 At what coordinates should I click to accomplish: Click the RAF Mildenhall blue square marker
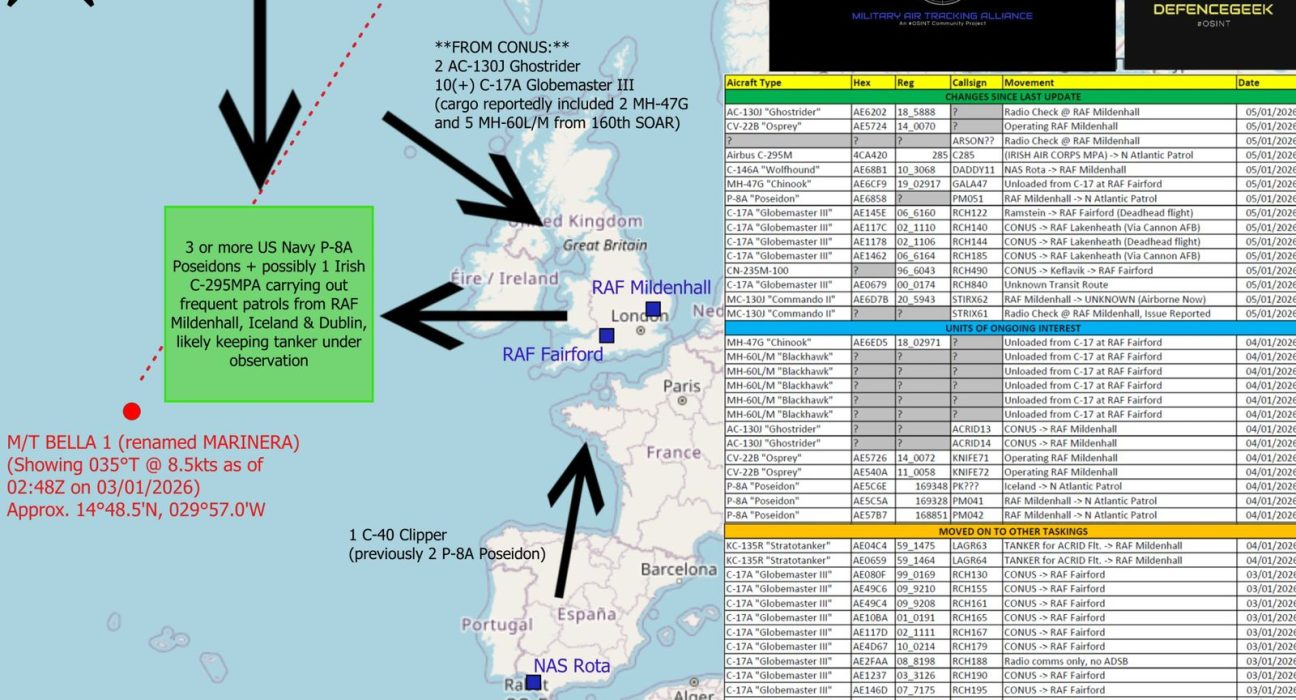pyautogui.click(x=653, y=309)
